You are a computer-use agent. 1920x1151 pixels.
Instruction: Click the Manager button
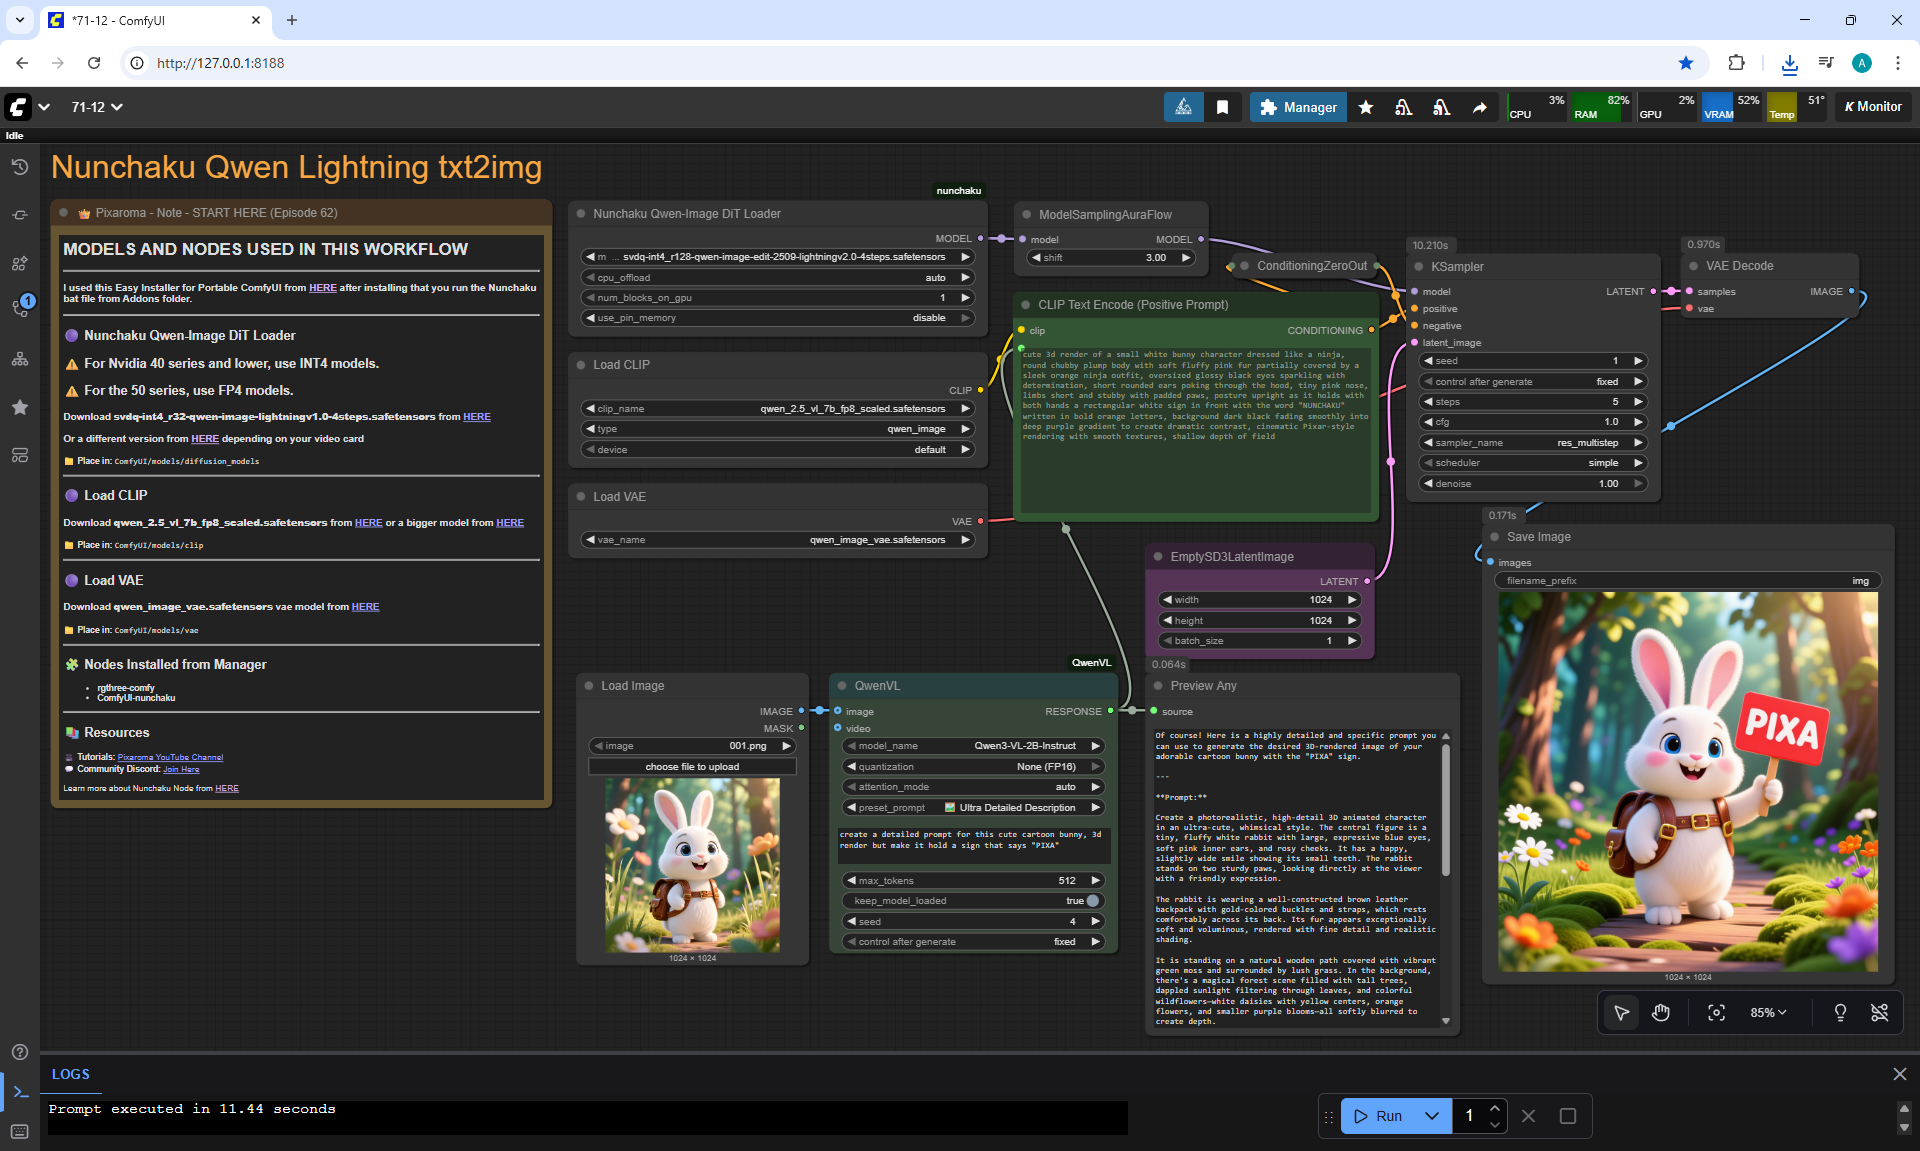(1298, 107)
